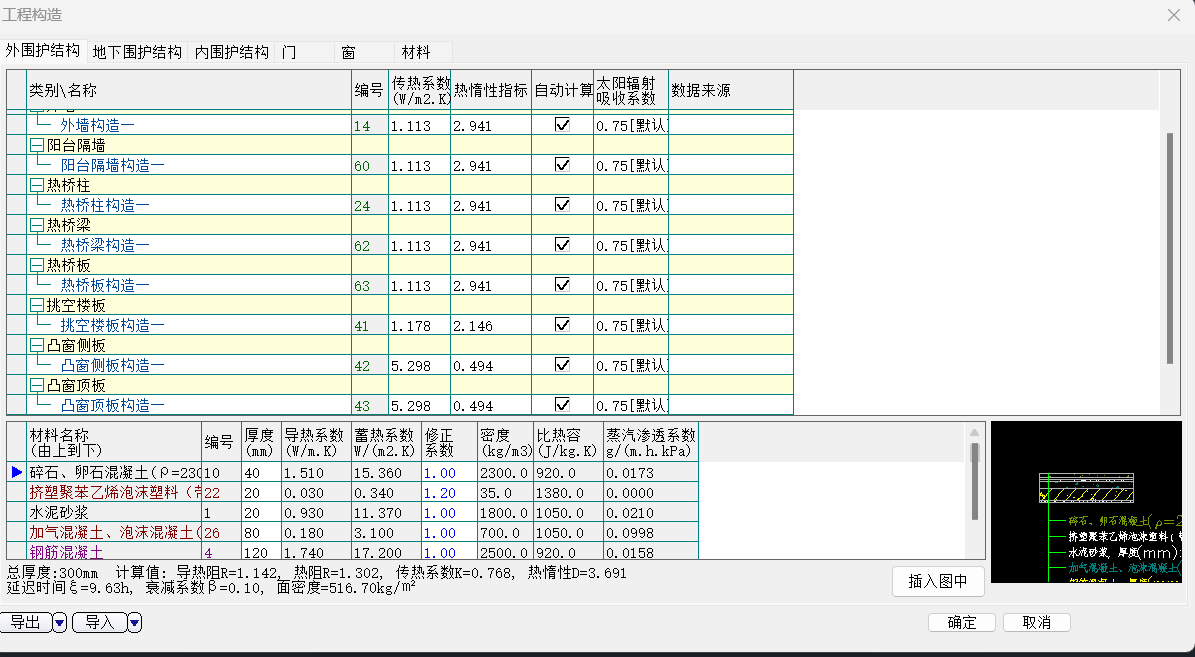The width and height of the screenshot is (1195, 657).
Task: Switch to the 窗 tab
Action: tap(348, 52)
